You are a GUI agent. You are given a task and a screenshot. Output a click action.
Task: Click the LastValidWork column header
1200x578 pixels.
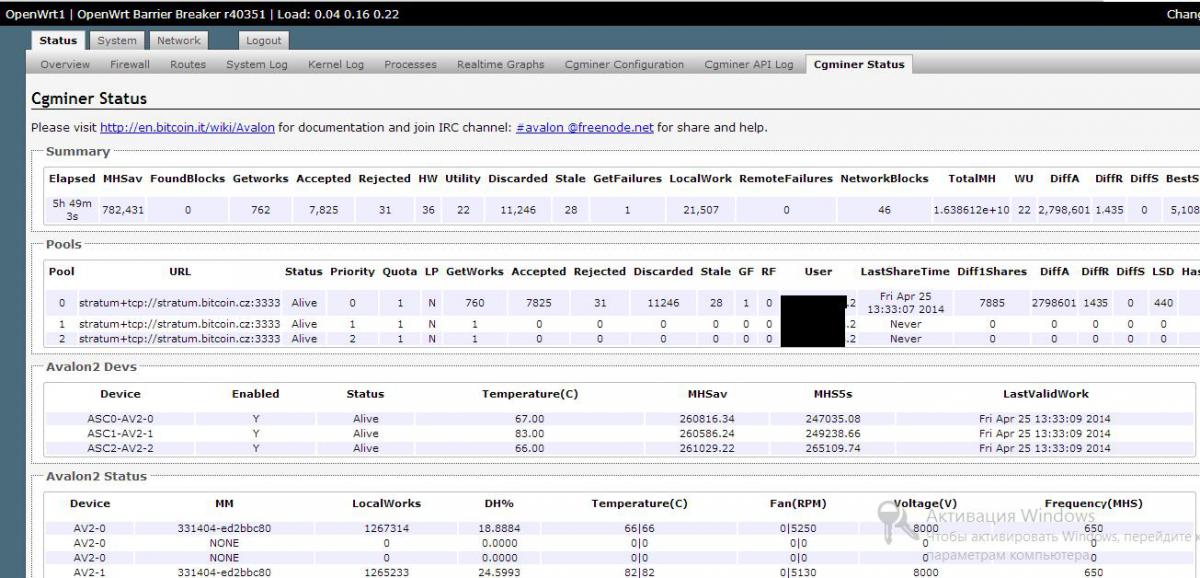[1045, 394]
